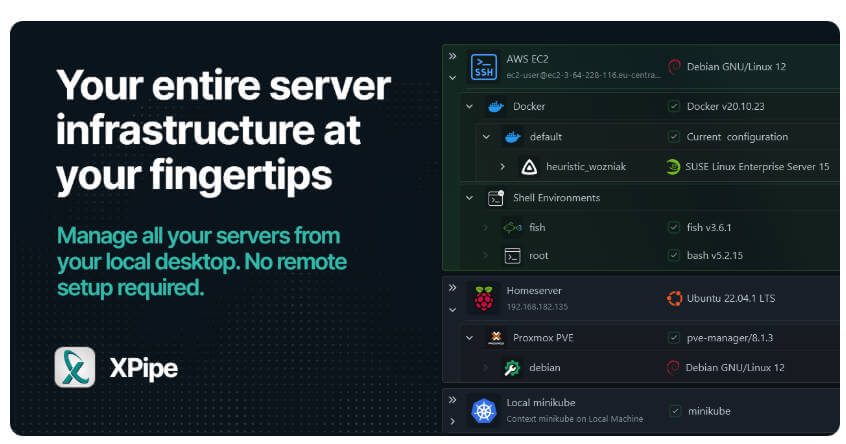Viewport: 846px width, 444px height.
Task: Expand the debian row chevron
Action: point(486,368)
